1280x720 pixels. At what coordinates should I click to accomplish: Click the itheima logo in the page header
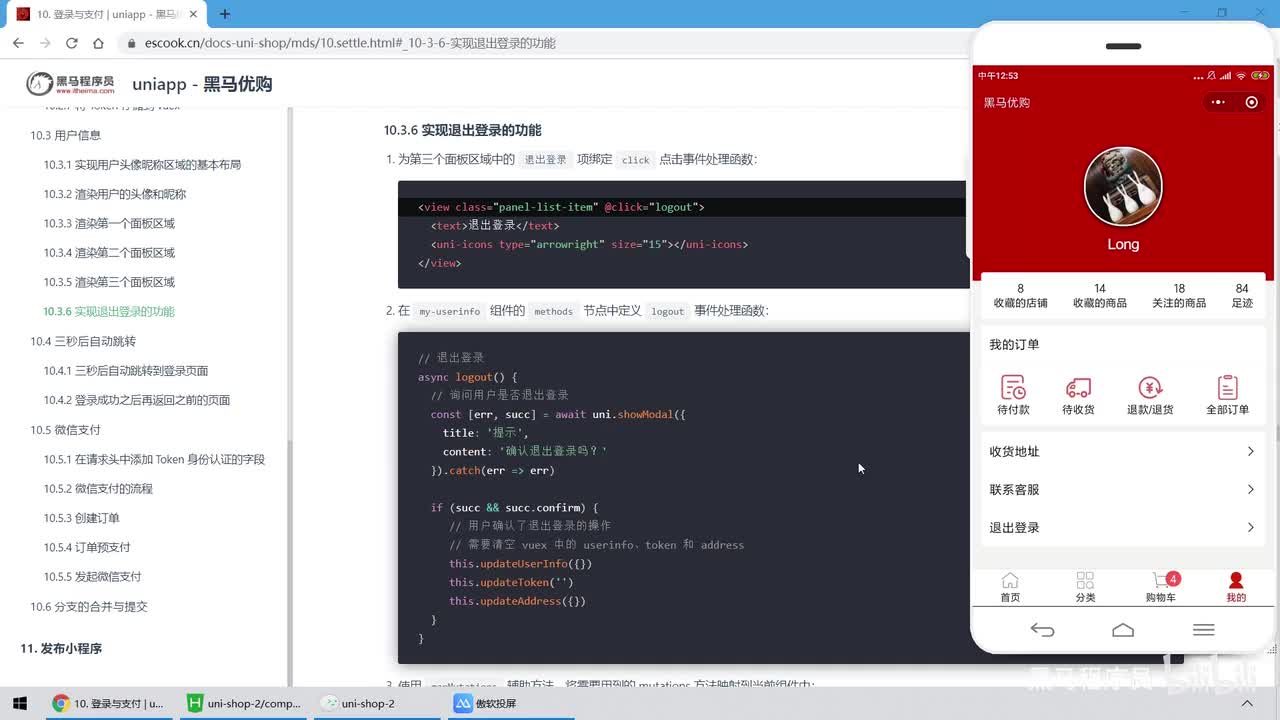point(70,84)
